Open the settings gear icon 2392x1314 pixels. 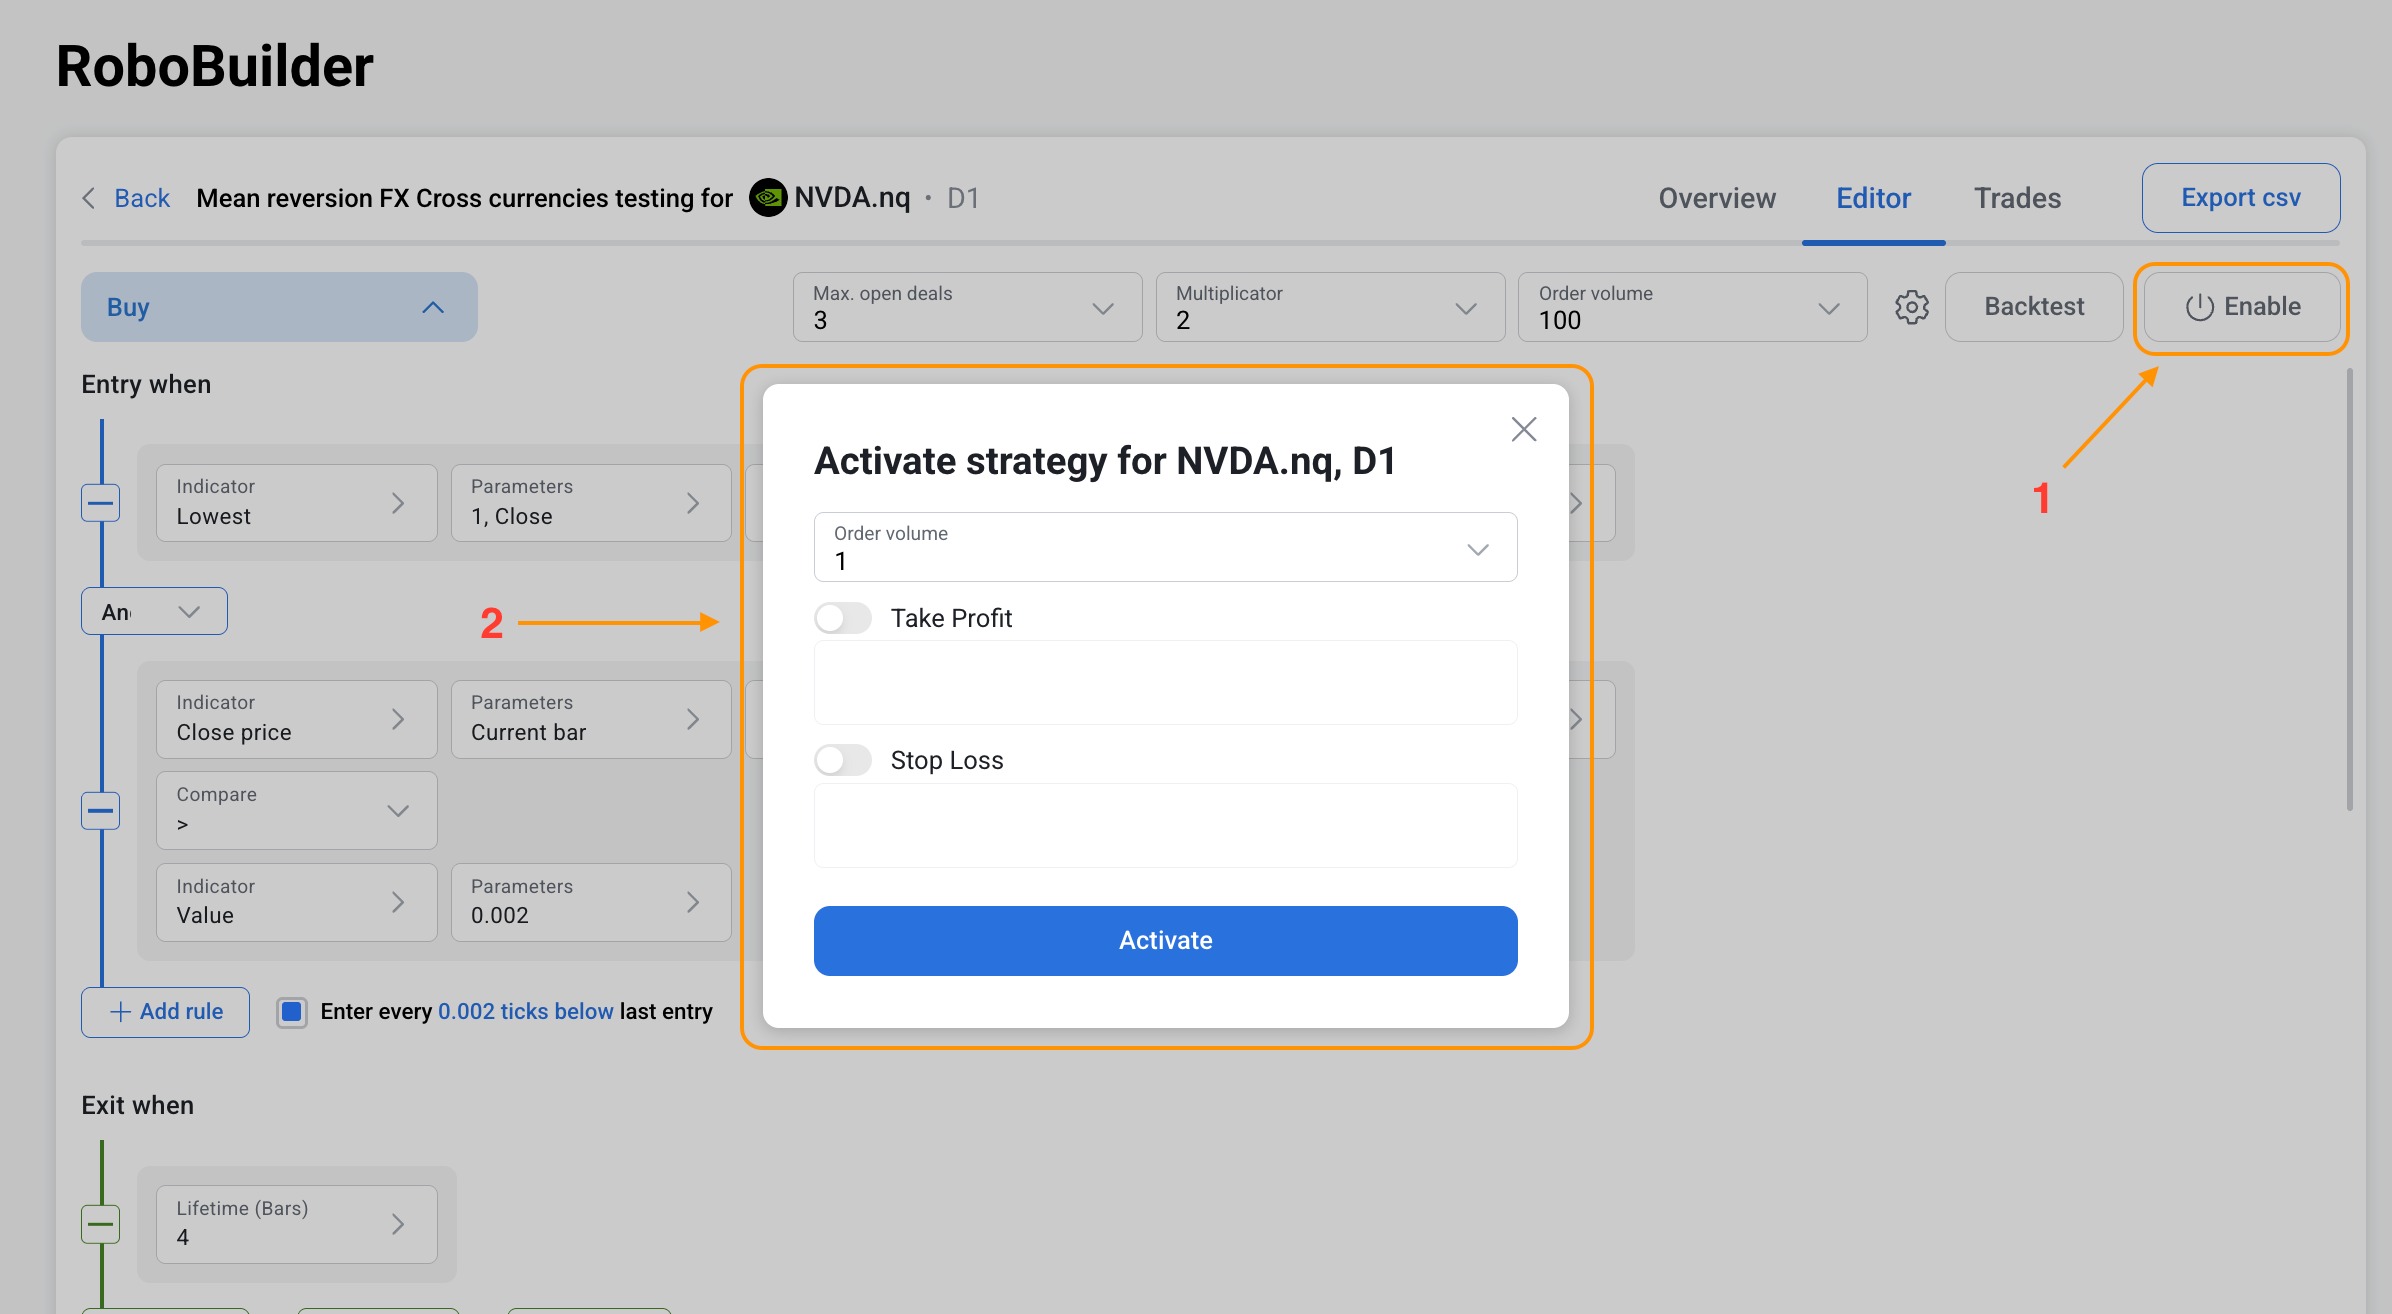click(x=1911, y=307)
